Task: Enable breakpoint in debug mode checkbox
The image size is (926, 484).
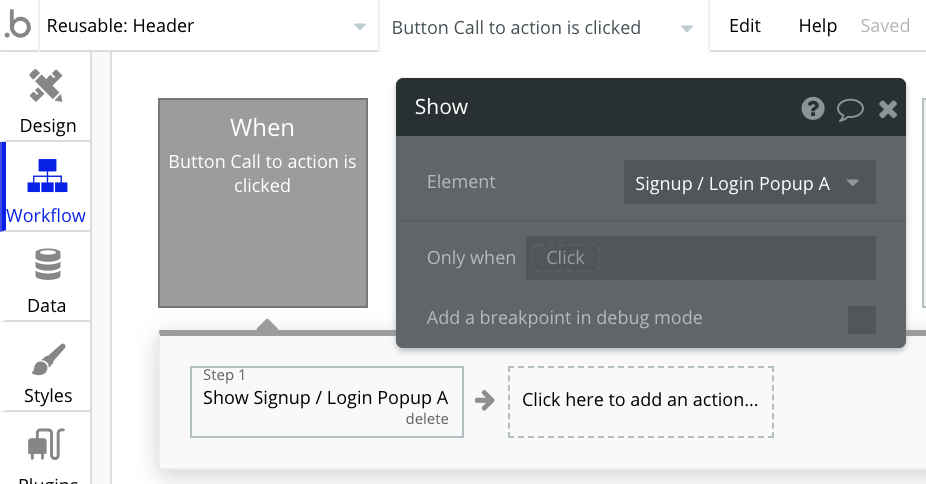Action: 861,319
